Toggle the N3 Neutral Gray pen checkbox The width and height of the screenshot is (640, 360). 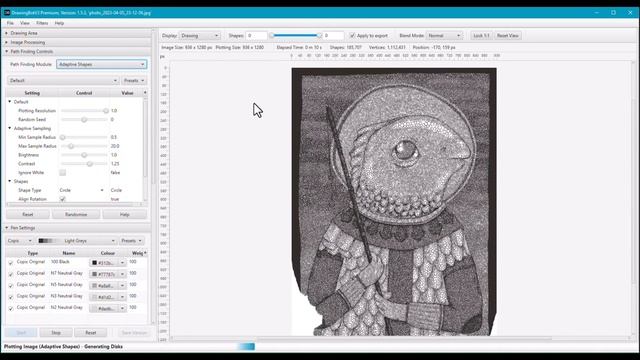(11, 297)
